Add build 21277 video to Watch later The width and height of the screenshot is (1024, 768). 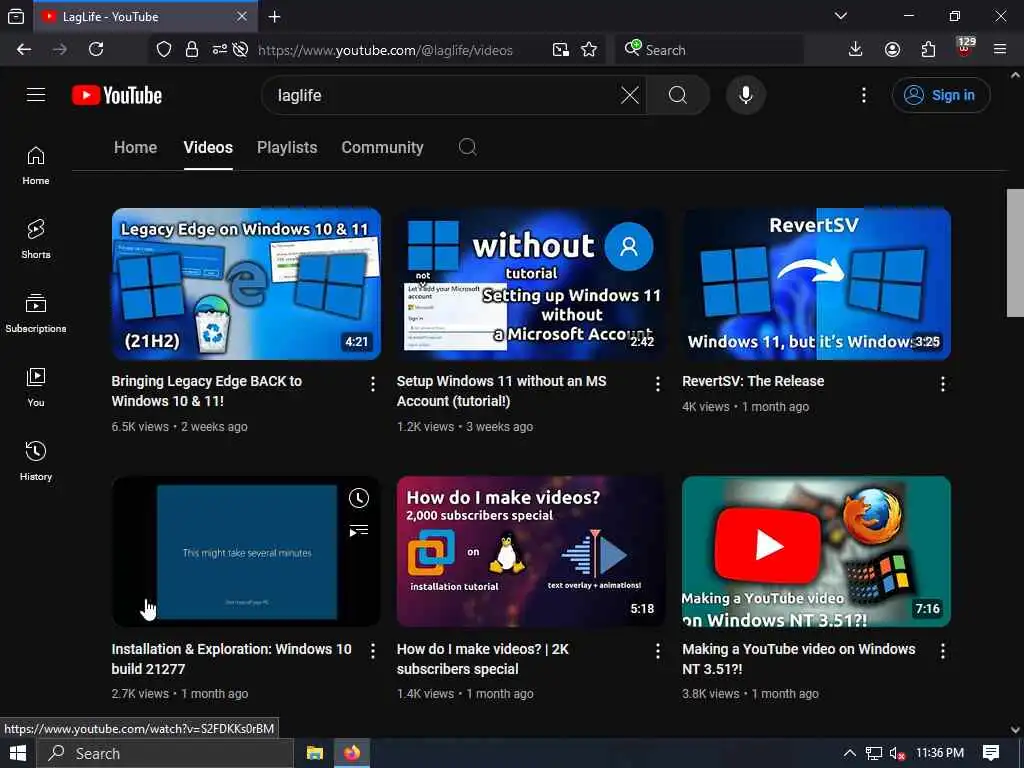359,498
